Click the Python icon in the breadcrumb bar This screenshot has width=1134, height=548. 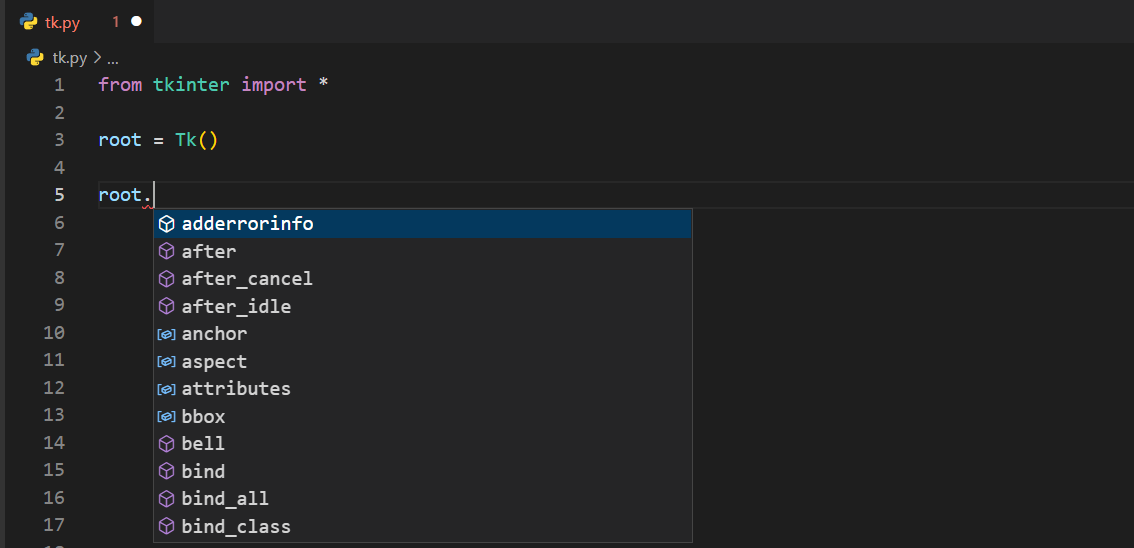click(x=36, y=58)
